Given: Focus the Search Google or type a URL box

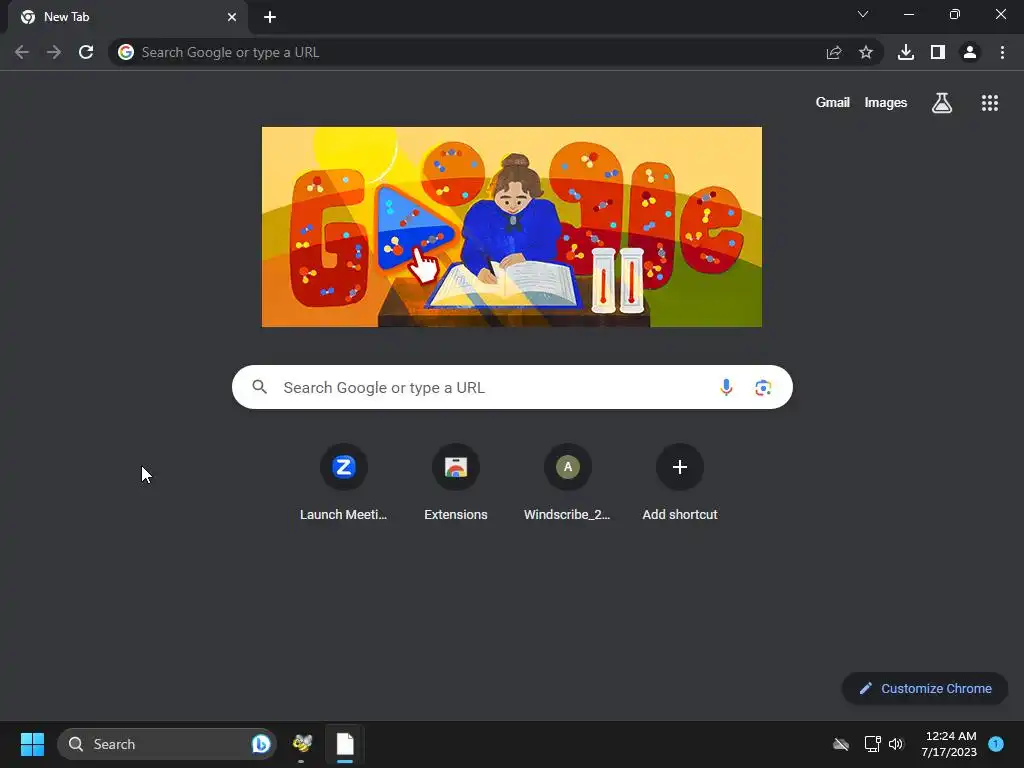Looking at the screenshot, I should 512,387.
